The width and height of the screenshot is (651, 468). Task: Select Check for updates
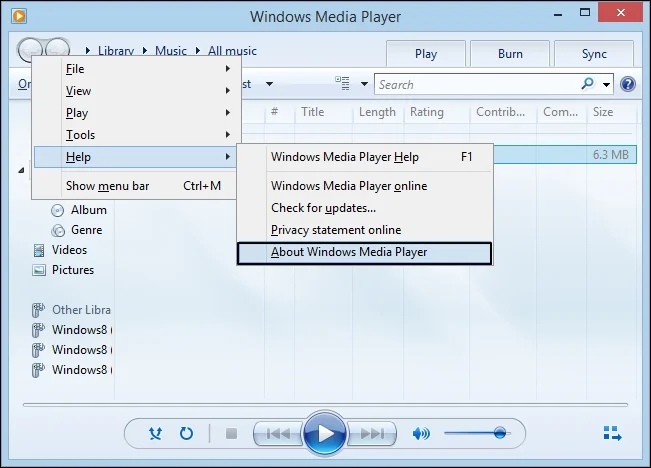pos(365,208)
